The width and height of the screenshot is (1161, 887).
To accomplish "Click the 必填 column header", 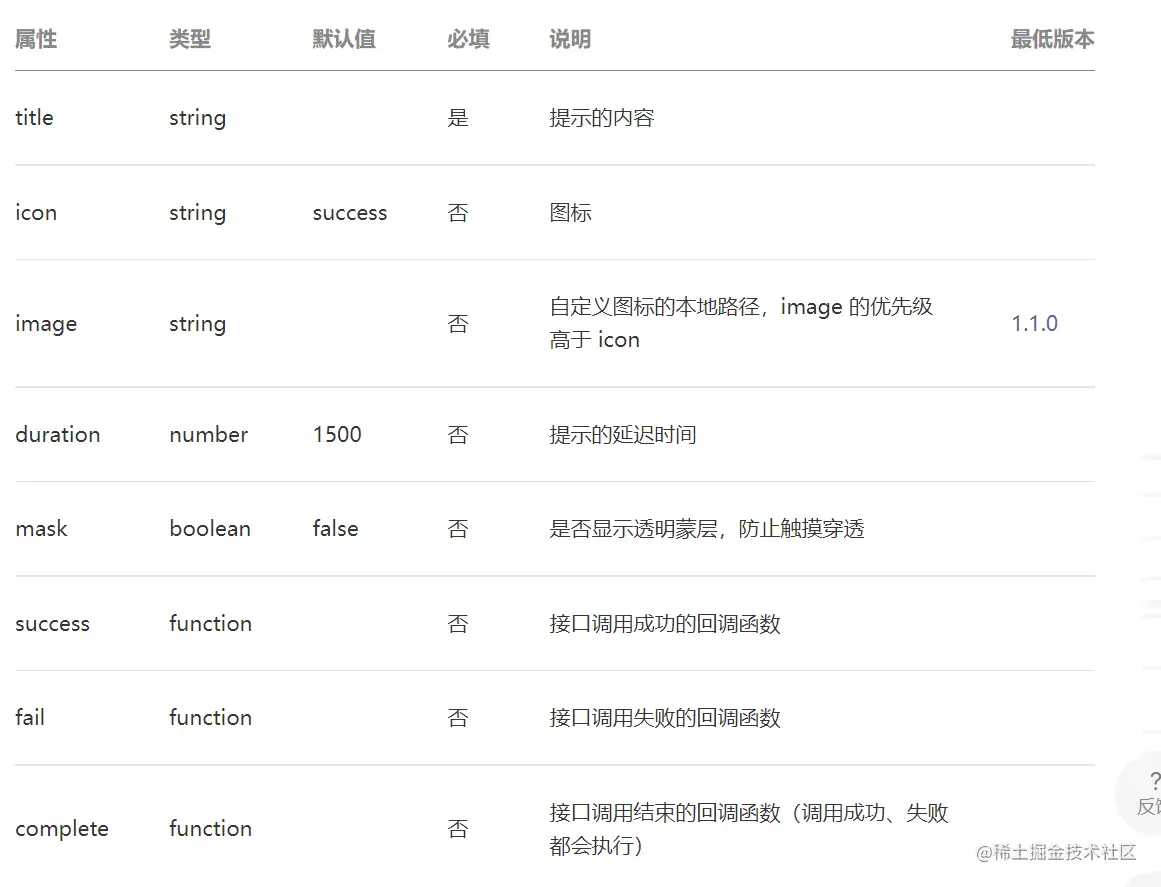I will point(467,39).
